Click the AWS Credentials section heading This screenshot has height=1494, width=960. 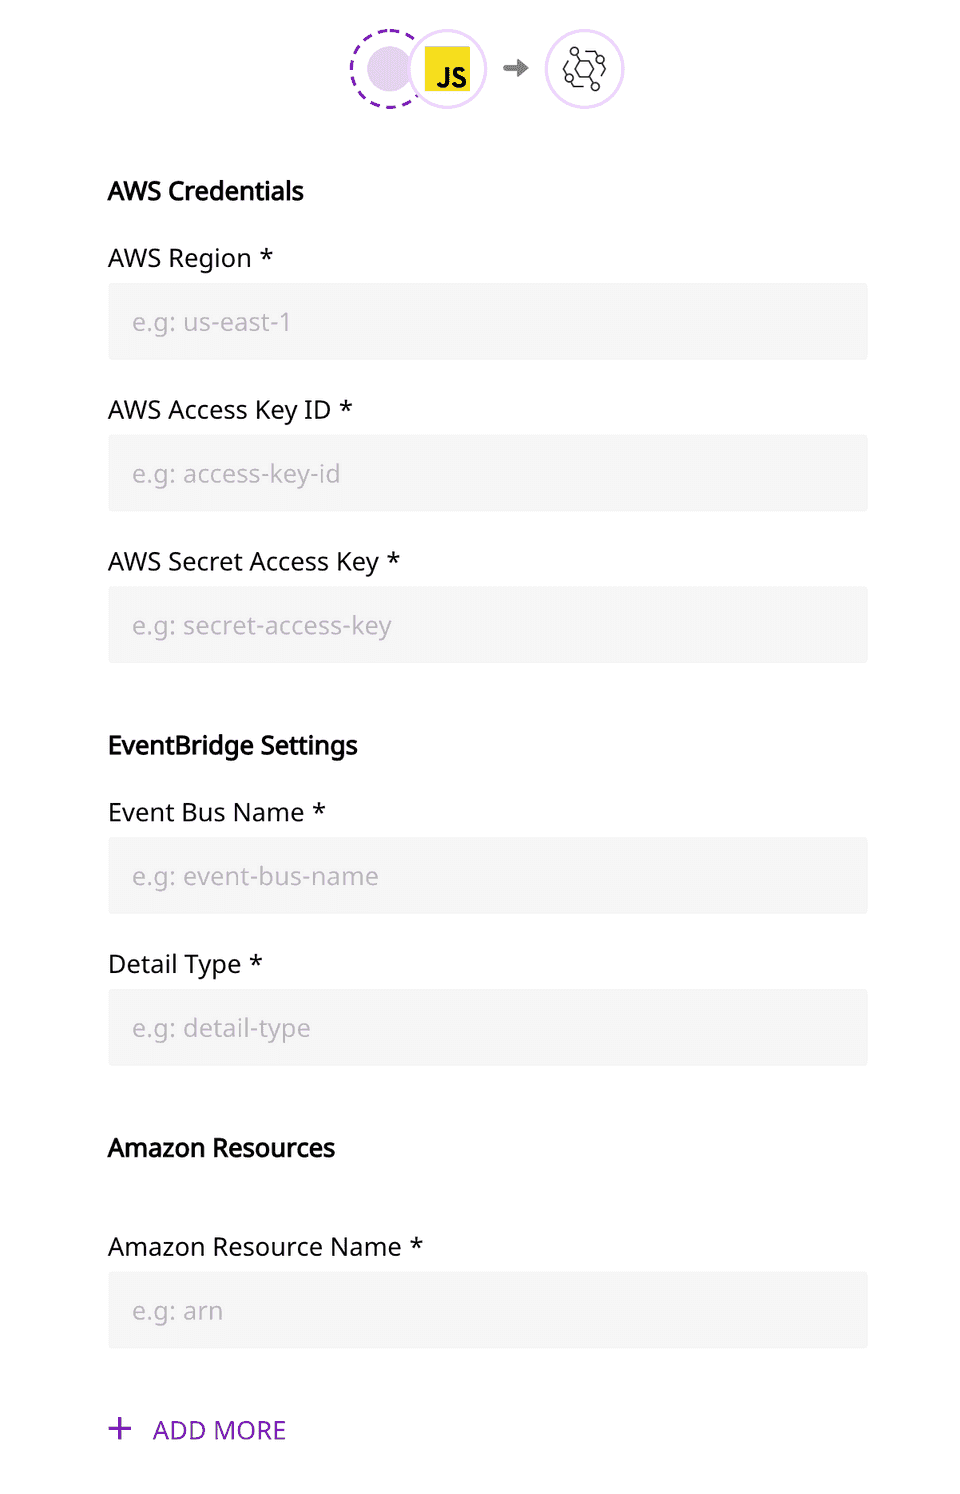point(206,191)
